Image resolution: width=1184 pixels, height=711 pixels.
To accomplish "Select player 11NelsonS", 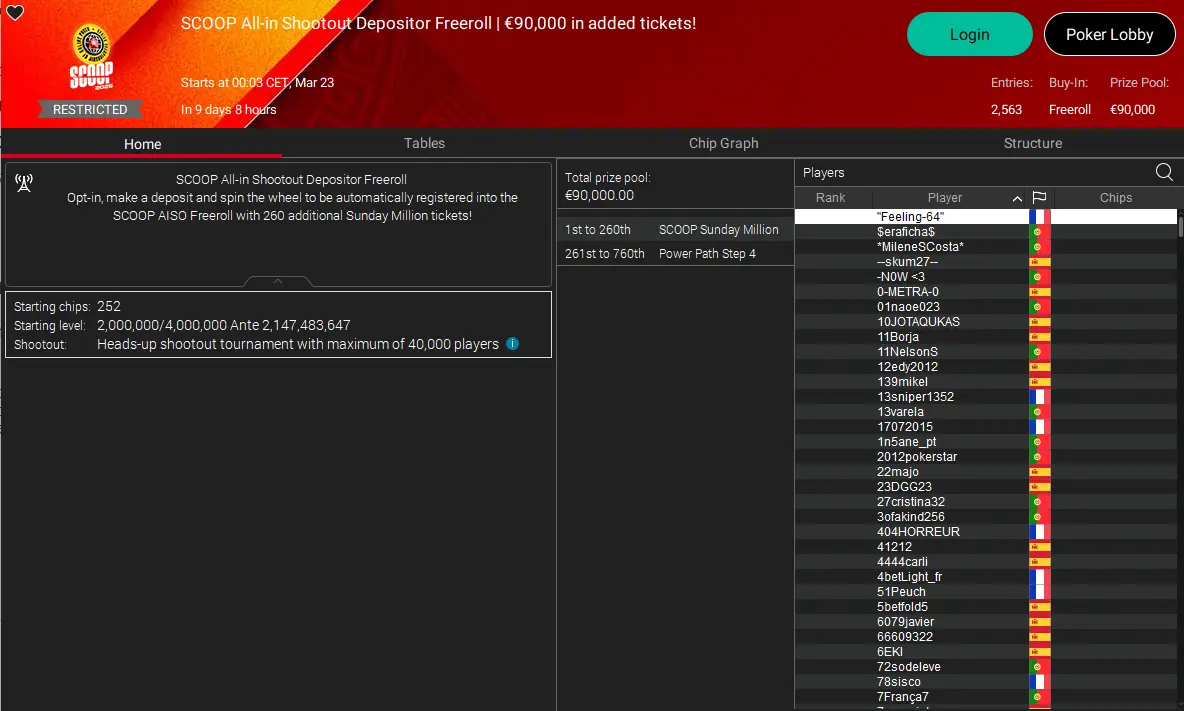I will click(985, 352).
